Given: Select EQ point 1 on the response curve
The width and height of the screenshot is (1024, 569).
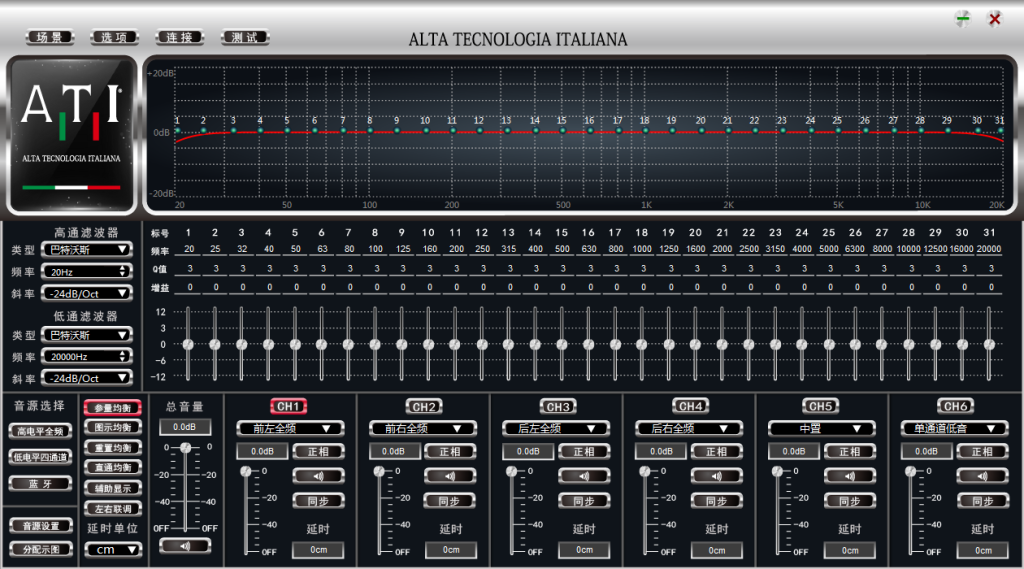Looking at the screenshot, I should coord(178,131).
